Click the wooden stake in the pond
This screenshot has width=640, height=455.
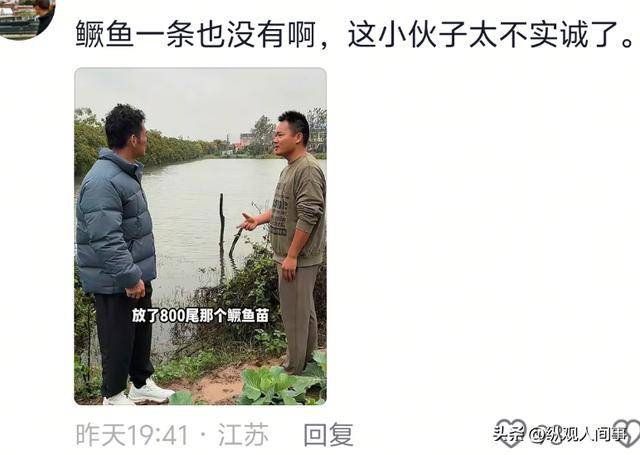[x=222, y=235]
